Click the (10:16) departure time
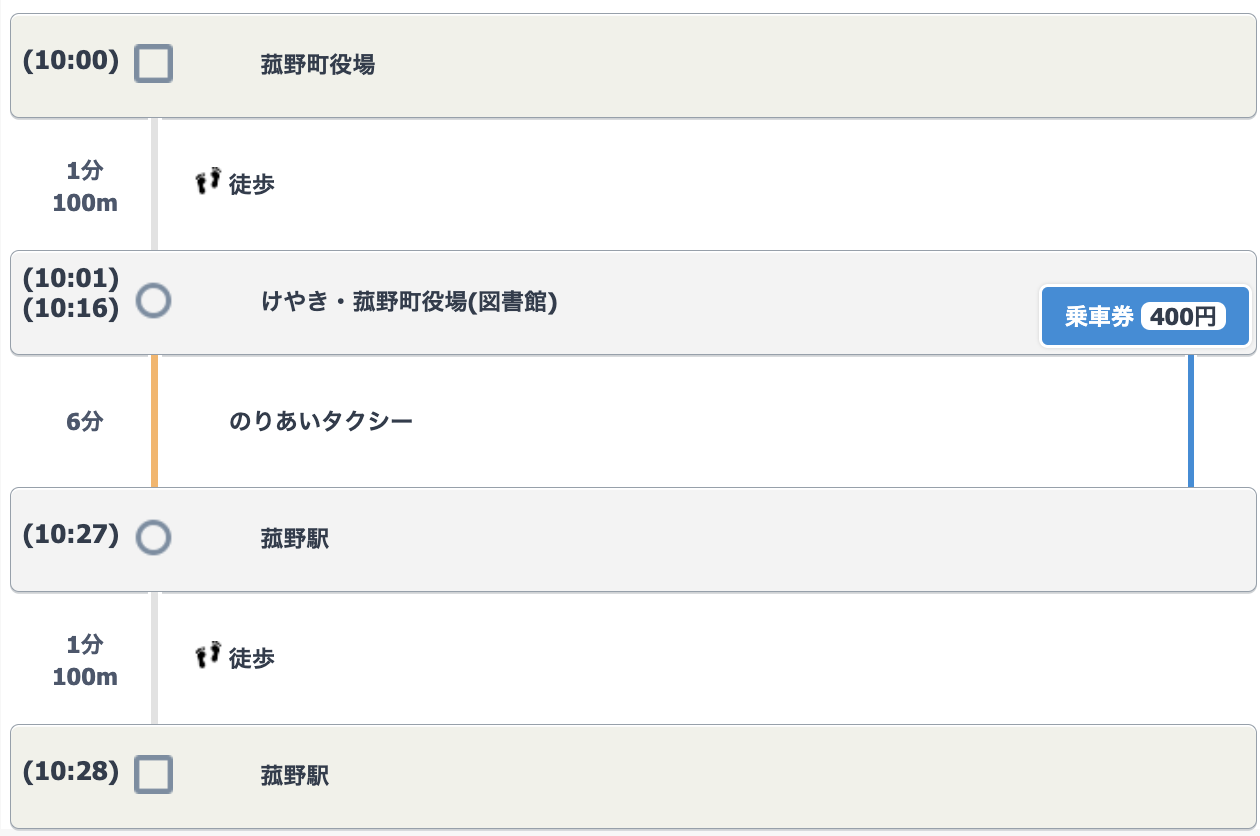Viewport: 1260px width, 836px height. click(x=71, y=310)
